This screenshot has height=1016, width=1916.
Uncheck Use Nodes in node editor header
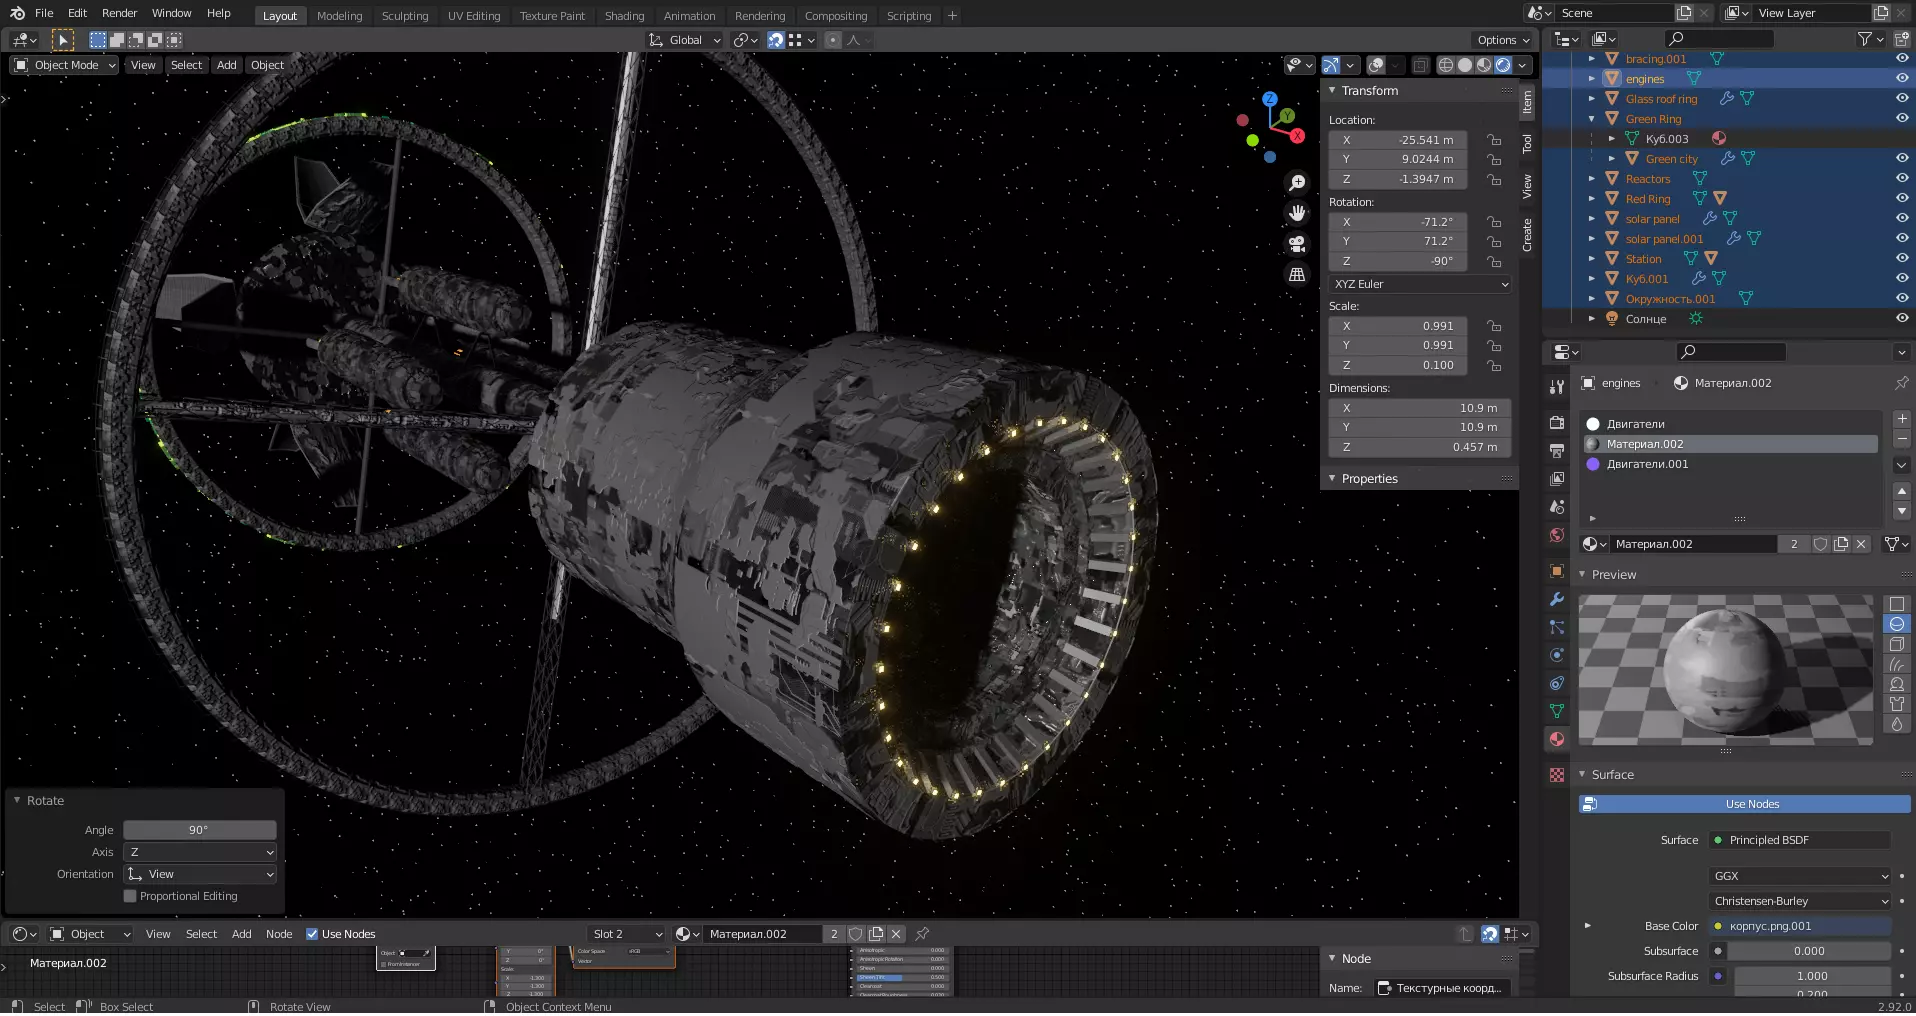click(x=312, y=934)
